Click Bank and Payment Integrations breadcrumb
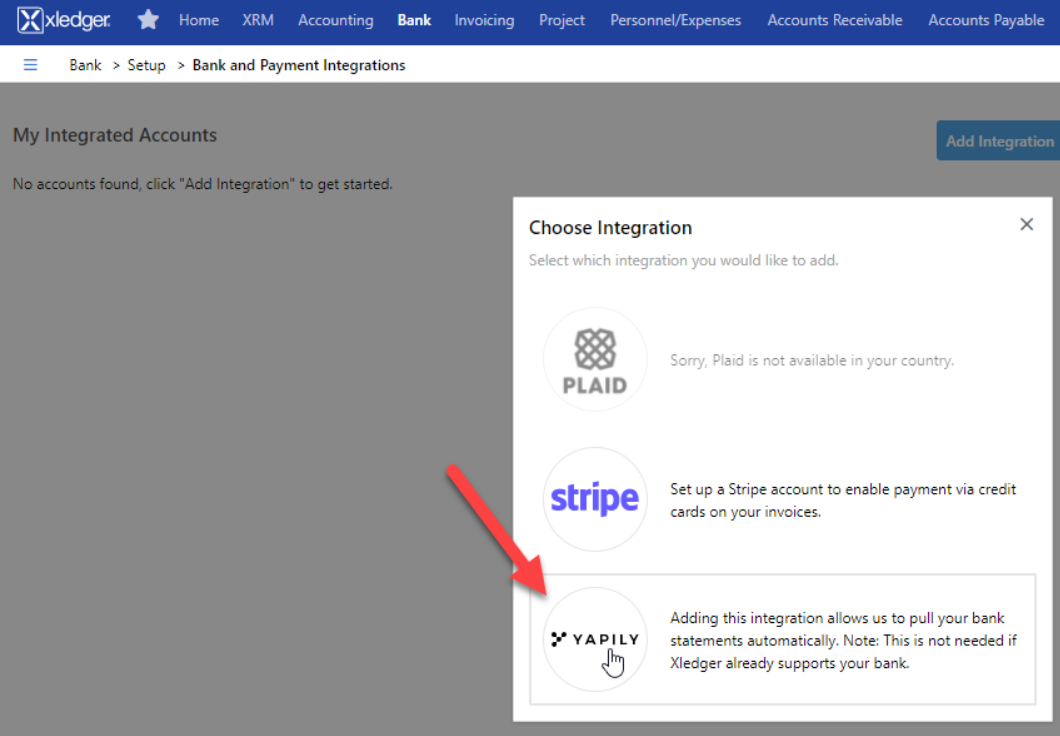The height and width of the screenshot is (736, 1060). pos(299,65)
